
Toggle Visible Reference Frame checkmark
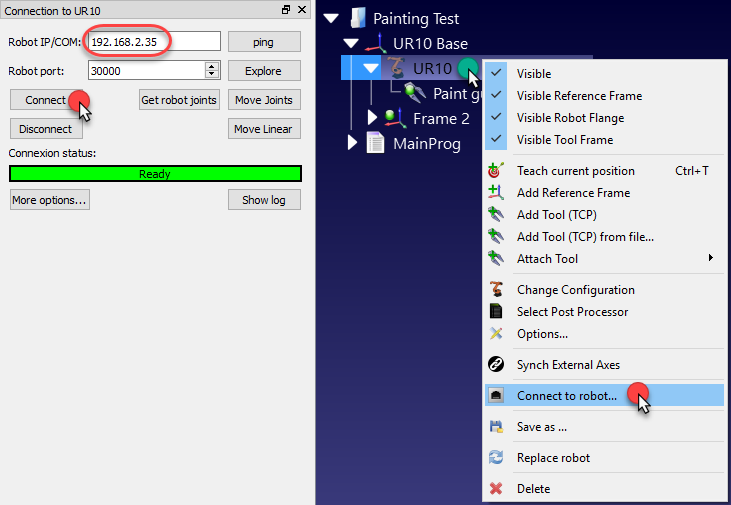click(496, 96)
